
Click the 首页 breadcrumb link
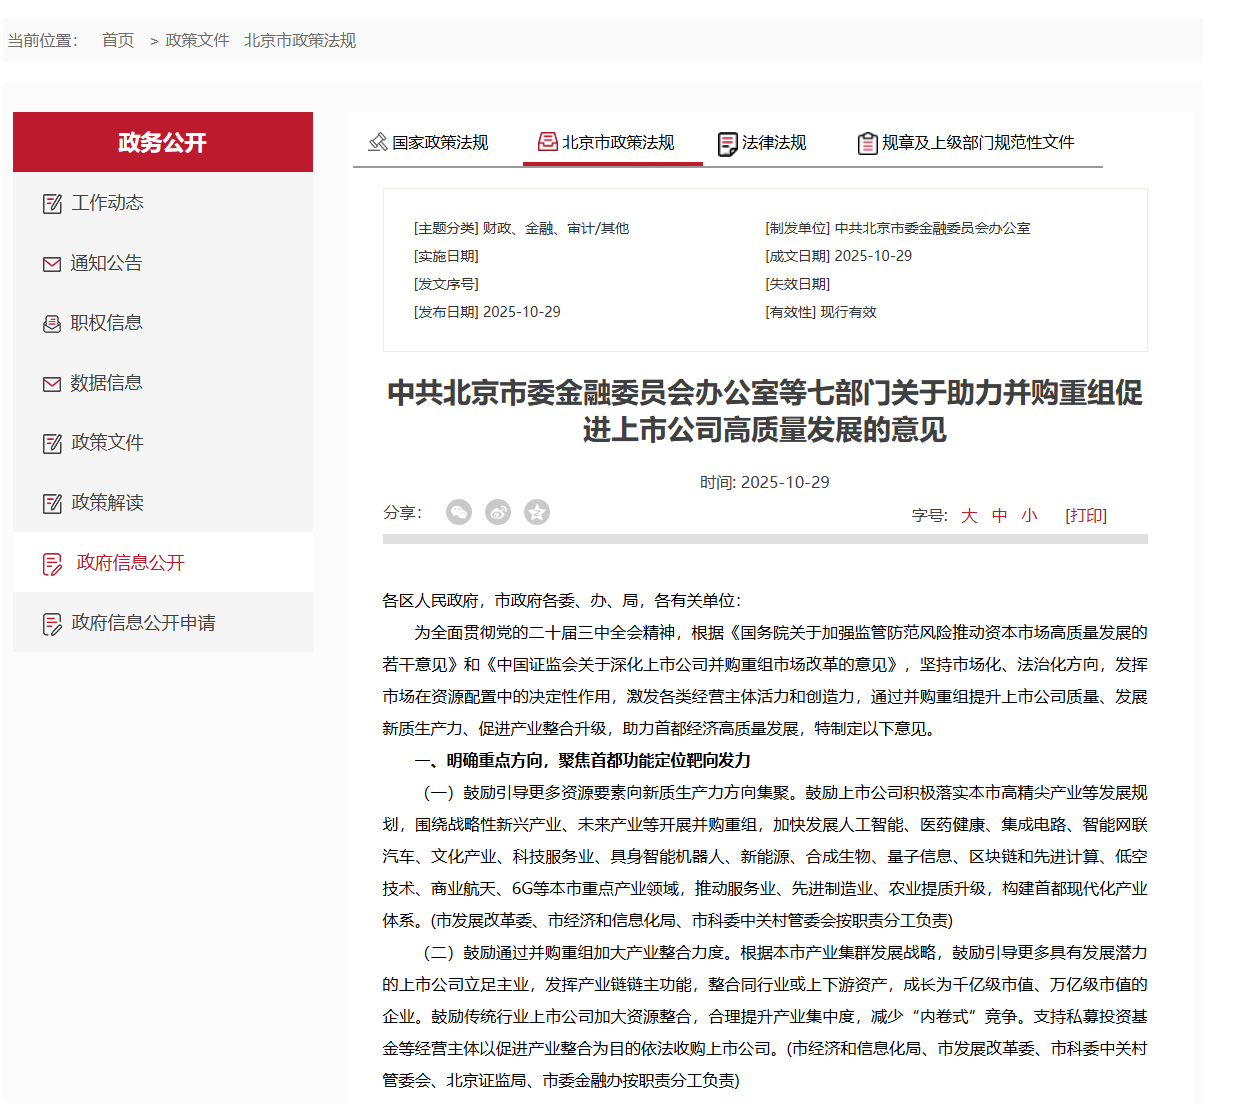tap(118, 40)
